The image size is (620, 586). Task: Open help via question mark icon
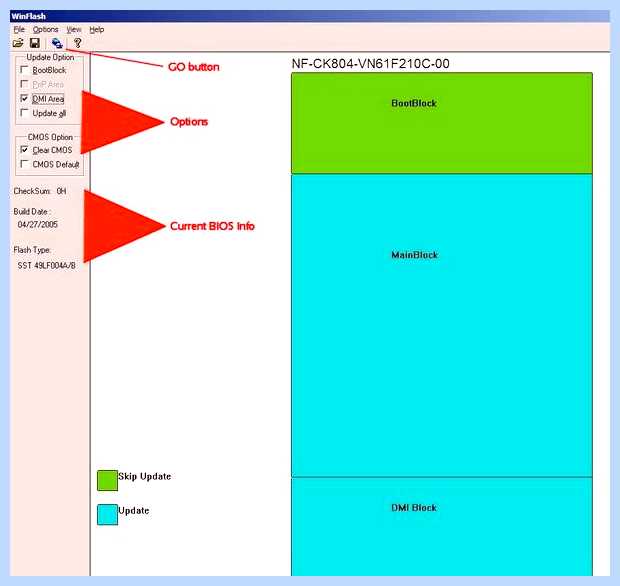pyautogui.click(x=78, y=43)
